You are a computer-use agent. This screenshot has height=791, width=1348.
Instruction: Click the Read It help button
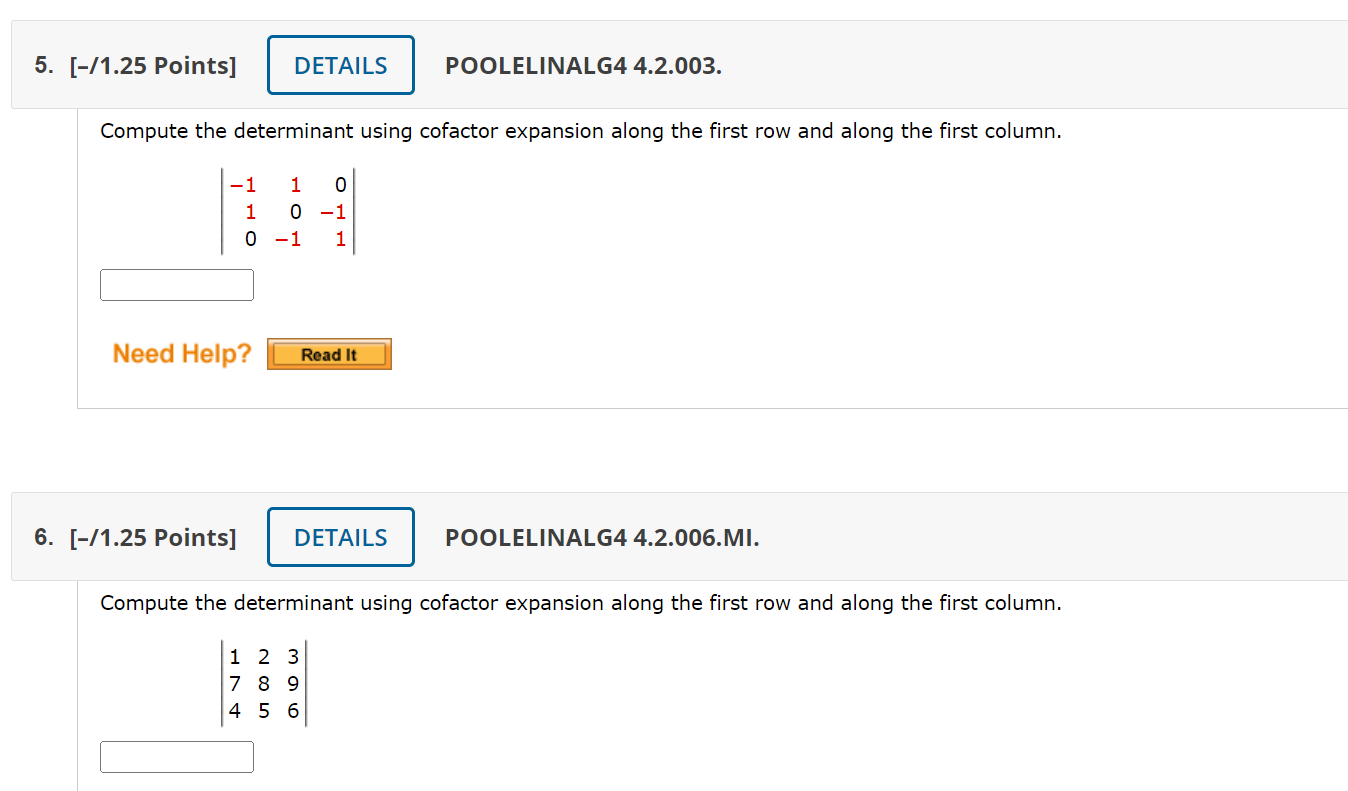(x=329, y=353)
